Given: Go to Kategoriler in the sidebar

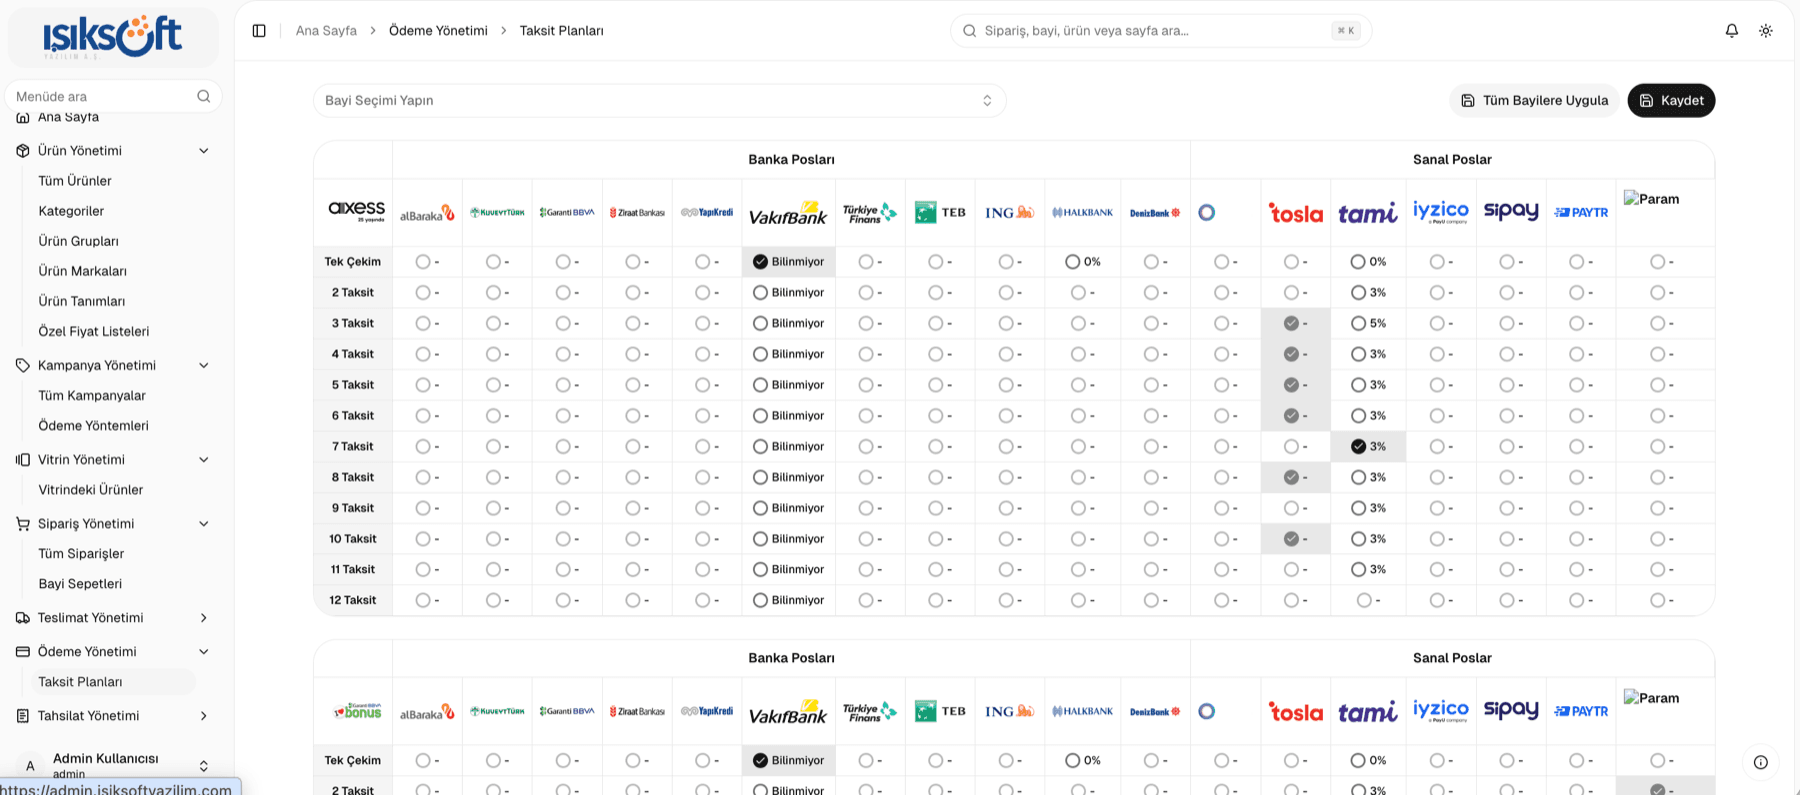Looking at the screenshot, I should (x=71, y=211).
